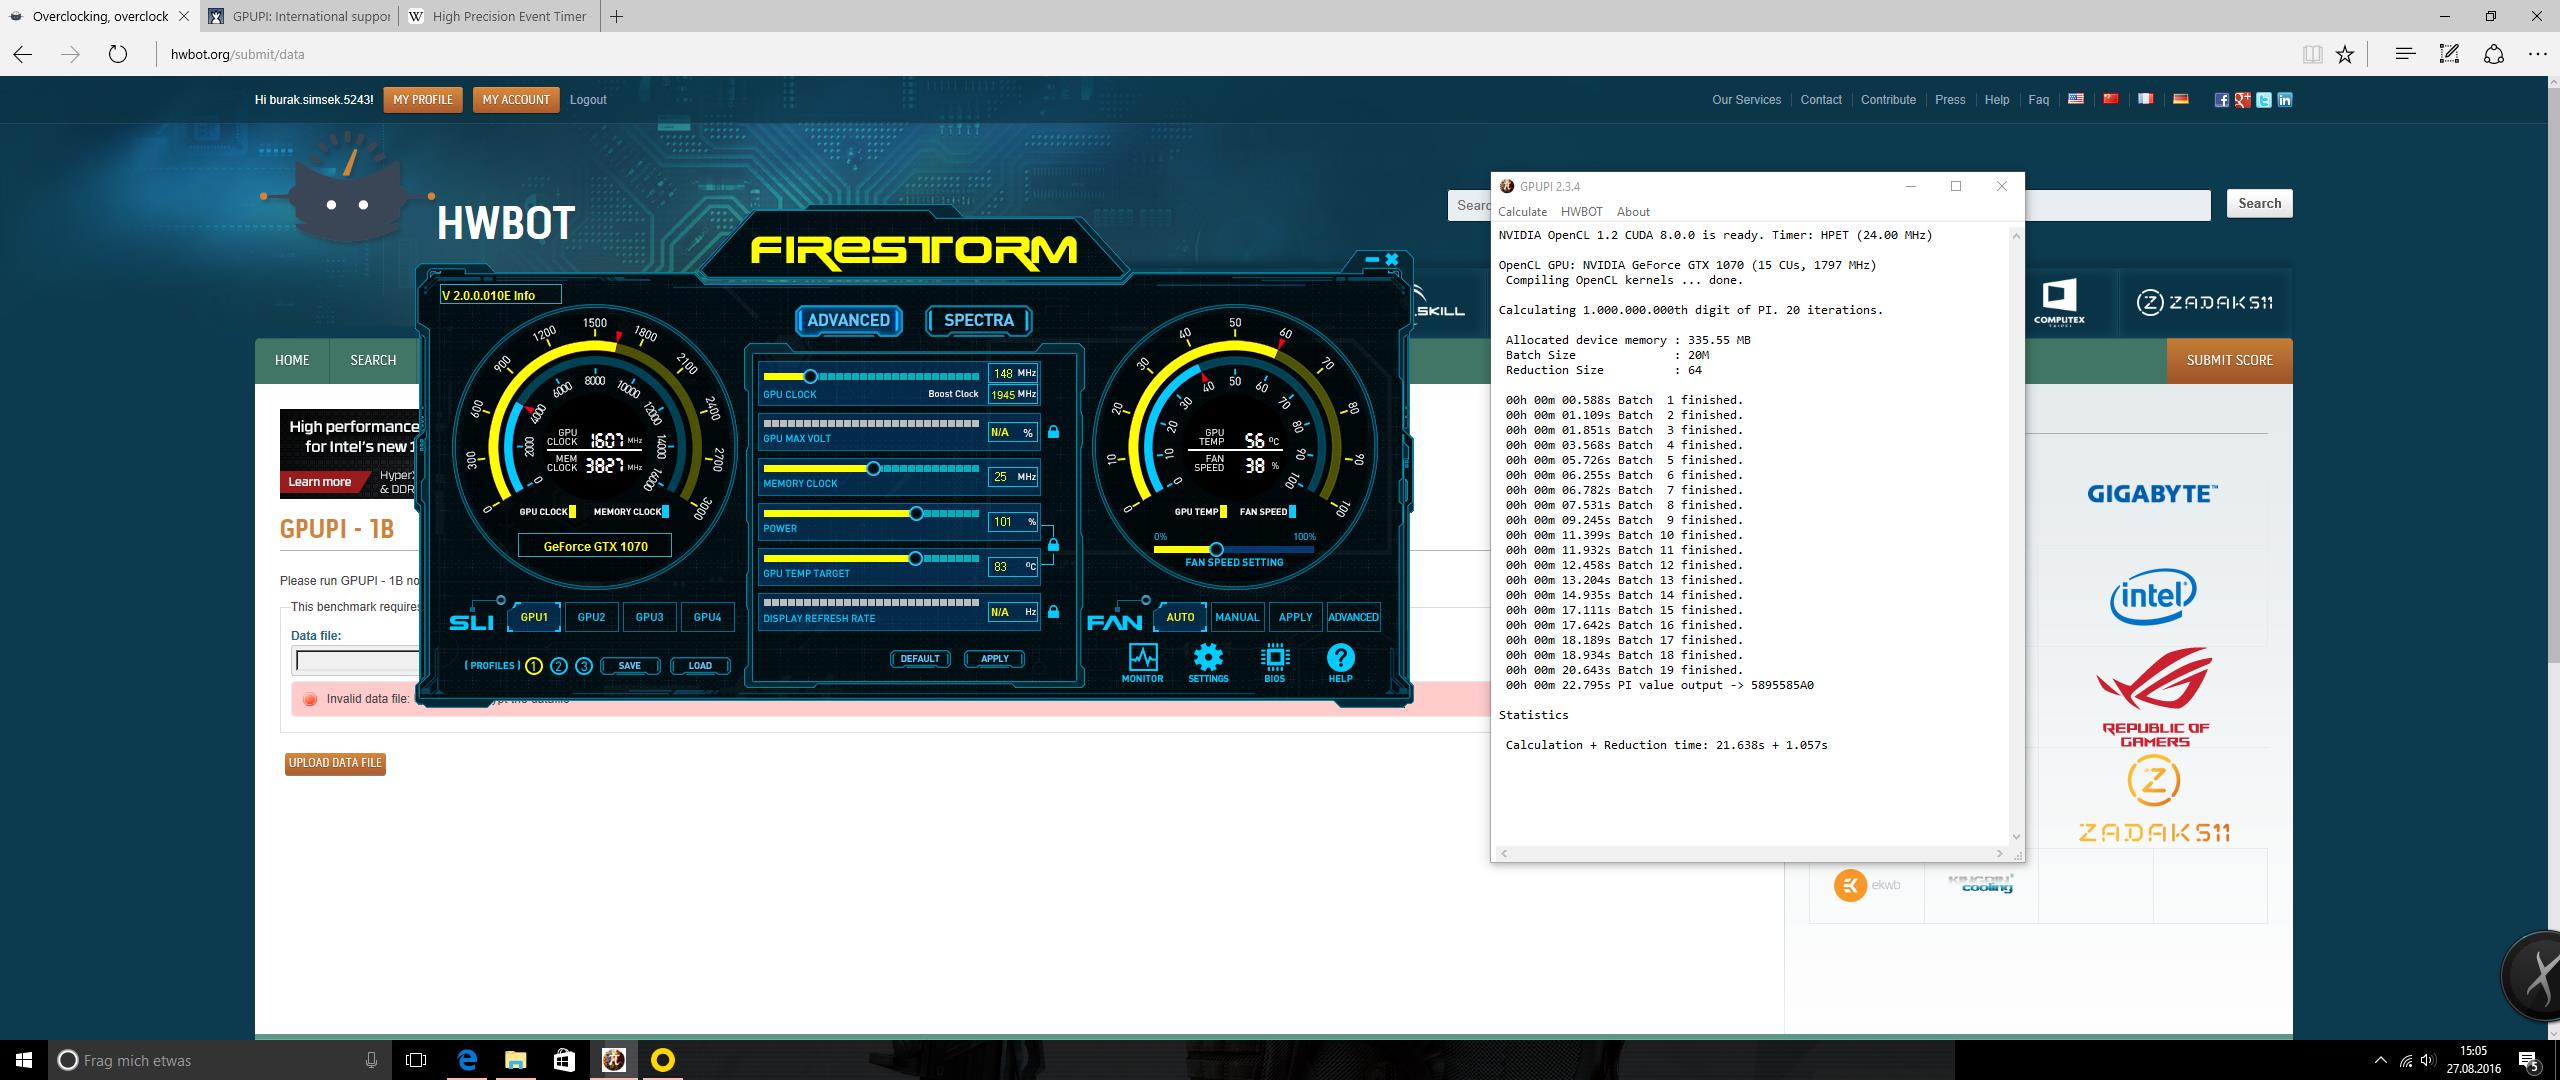Switch site language to German flag
Viewport: 2560px width, 1080px height.
[2180, 99]
